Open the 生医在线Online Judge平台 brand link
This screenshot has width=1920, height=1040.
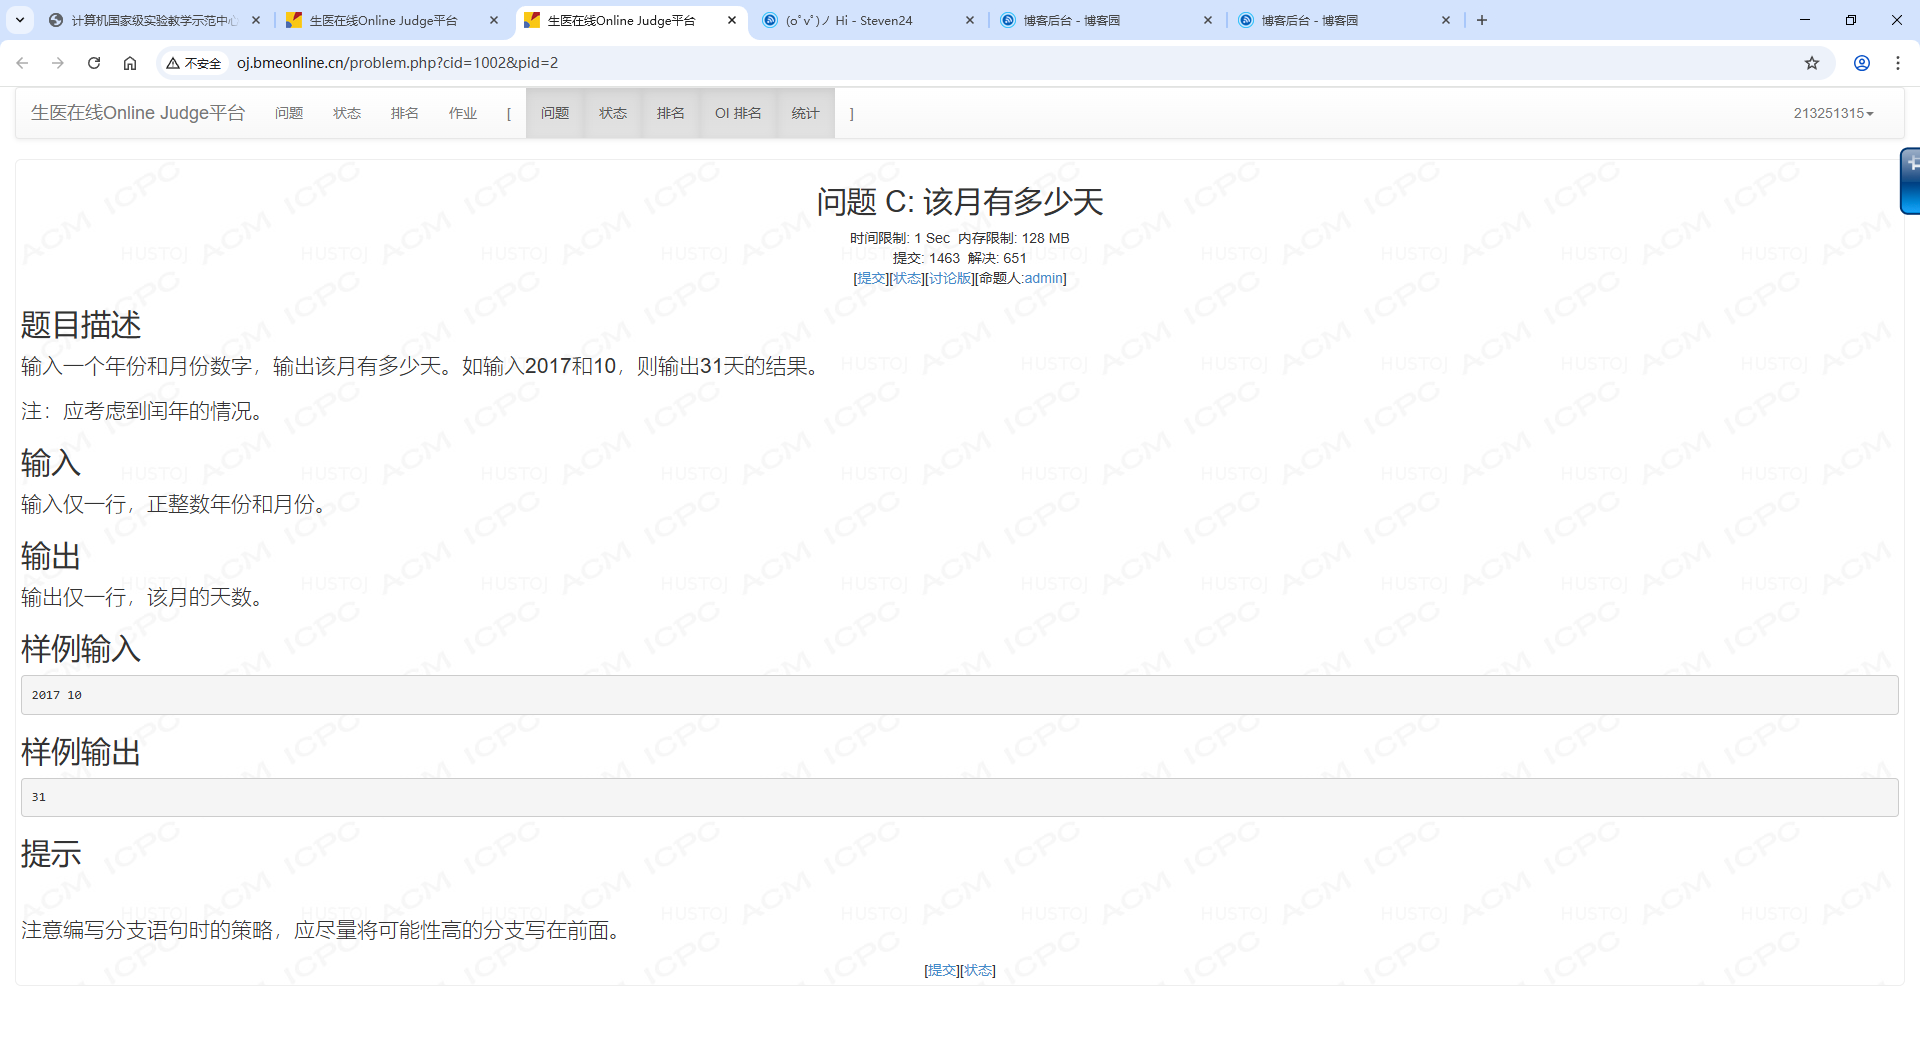pos(138,113)
